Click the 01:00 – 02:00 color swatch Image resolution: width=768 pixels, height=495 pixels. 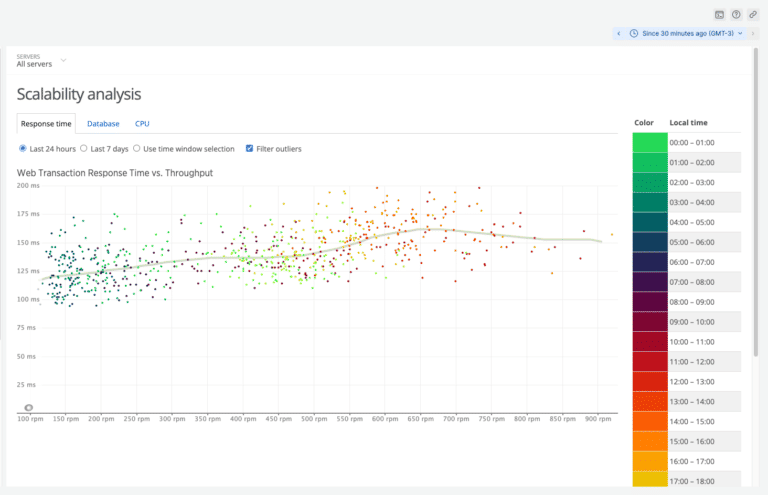650,163
